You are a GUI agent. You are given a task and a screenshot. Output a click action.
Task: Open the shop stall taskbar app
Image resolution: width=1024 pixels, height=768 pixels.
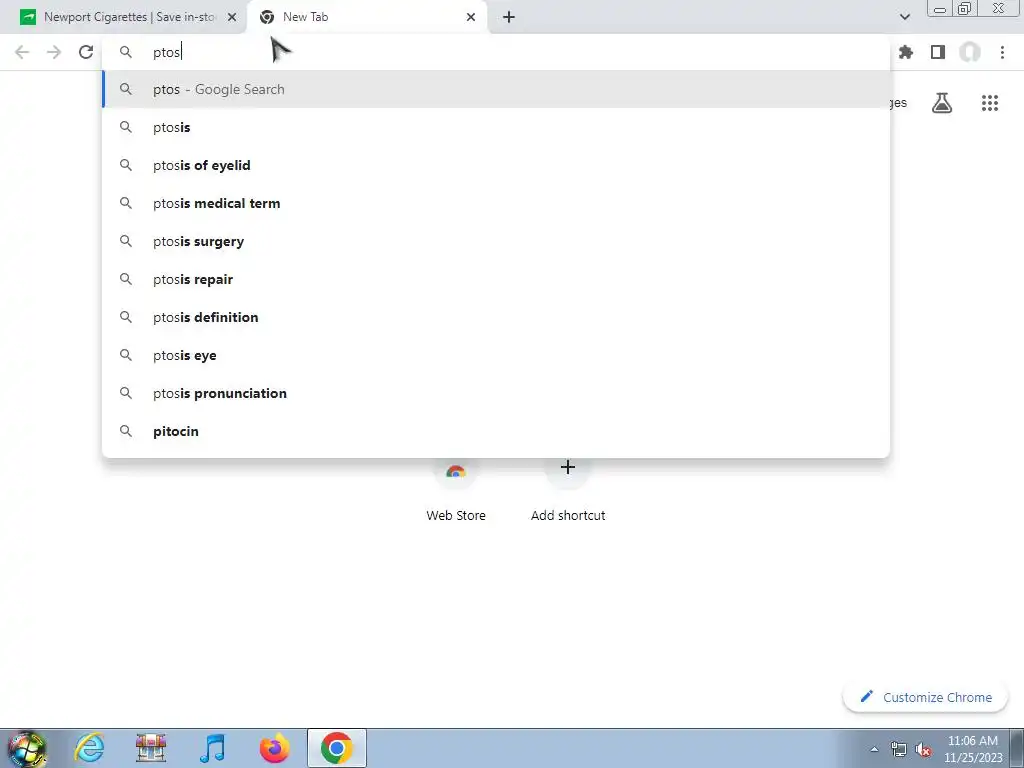tap(151, 748)
